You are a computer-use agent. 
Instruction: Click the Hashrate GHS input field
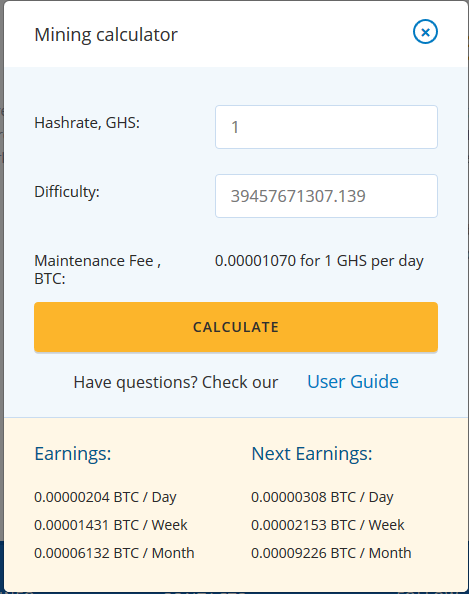(326, 127)
